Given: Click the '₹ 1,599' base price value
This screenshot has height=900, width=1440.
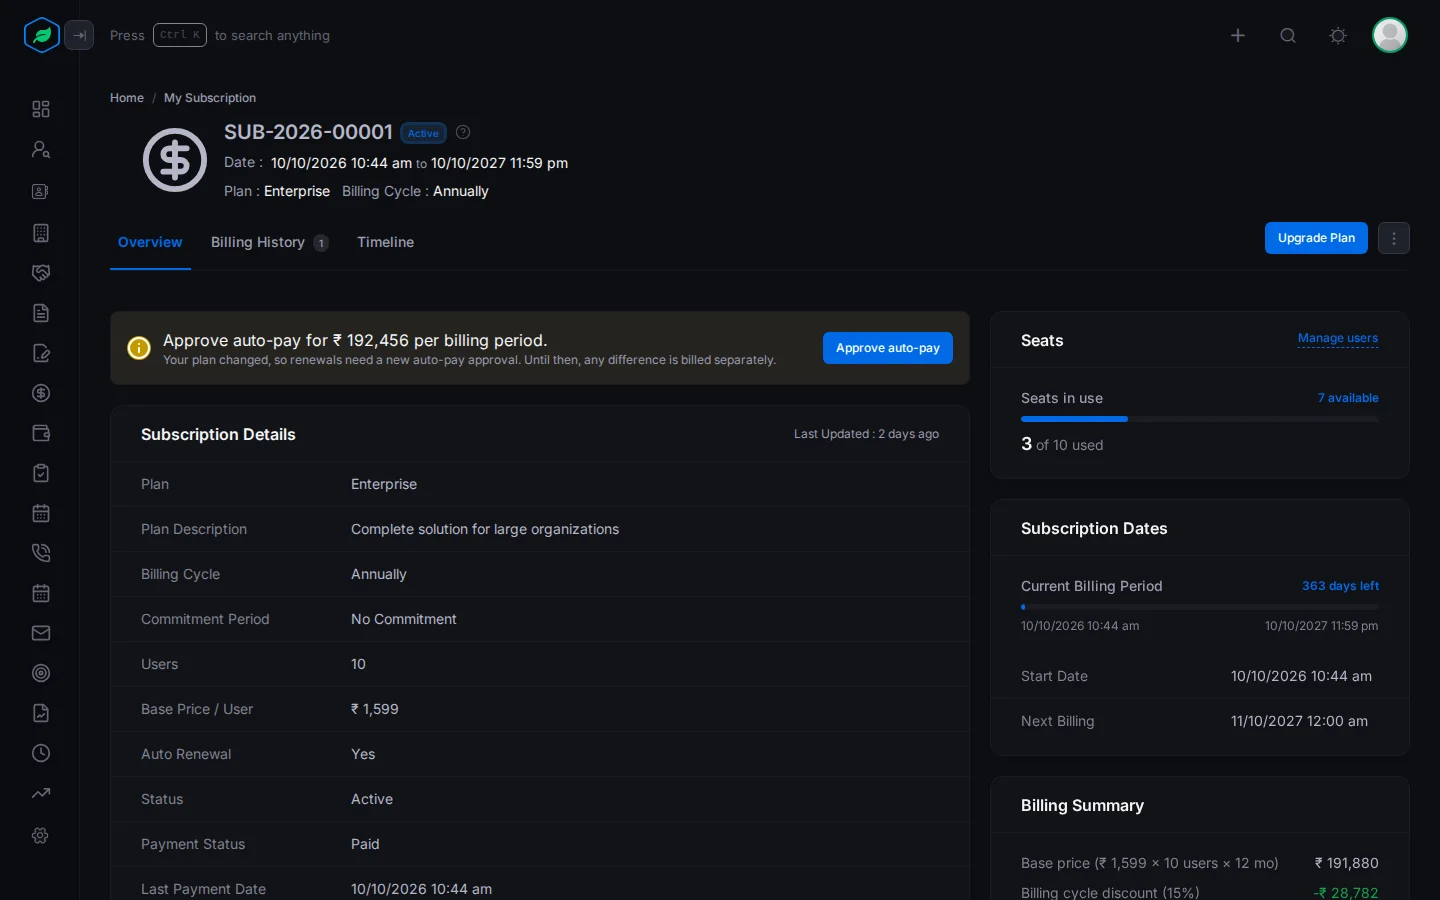Looking at the screenshot, I should pyautogui.click(x=375, y=709).
